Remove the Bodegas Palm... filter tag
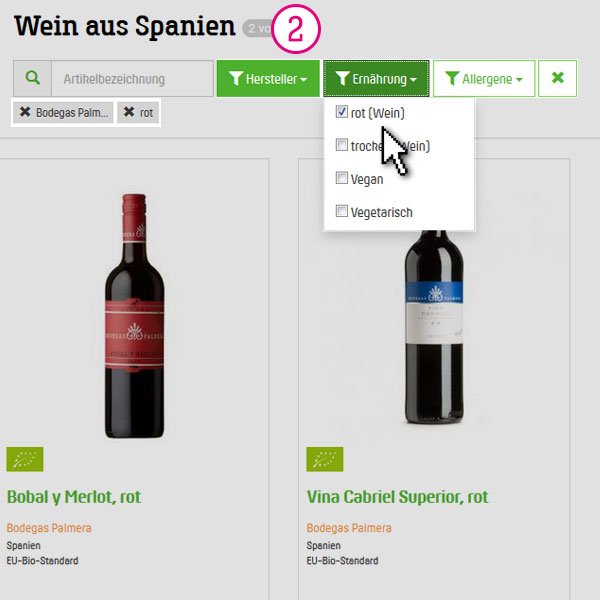600x600 pixels. tap(63, 112)
